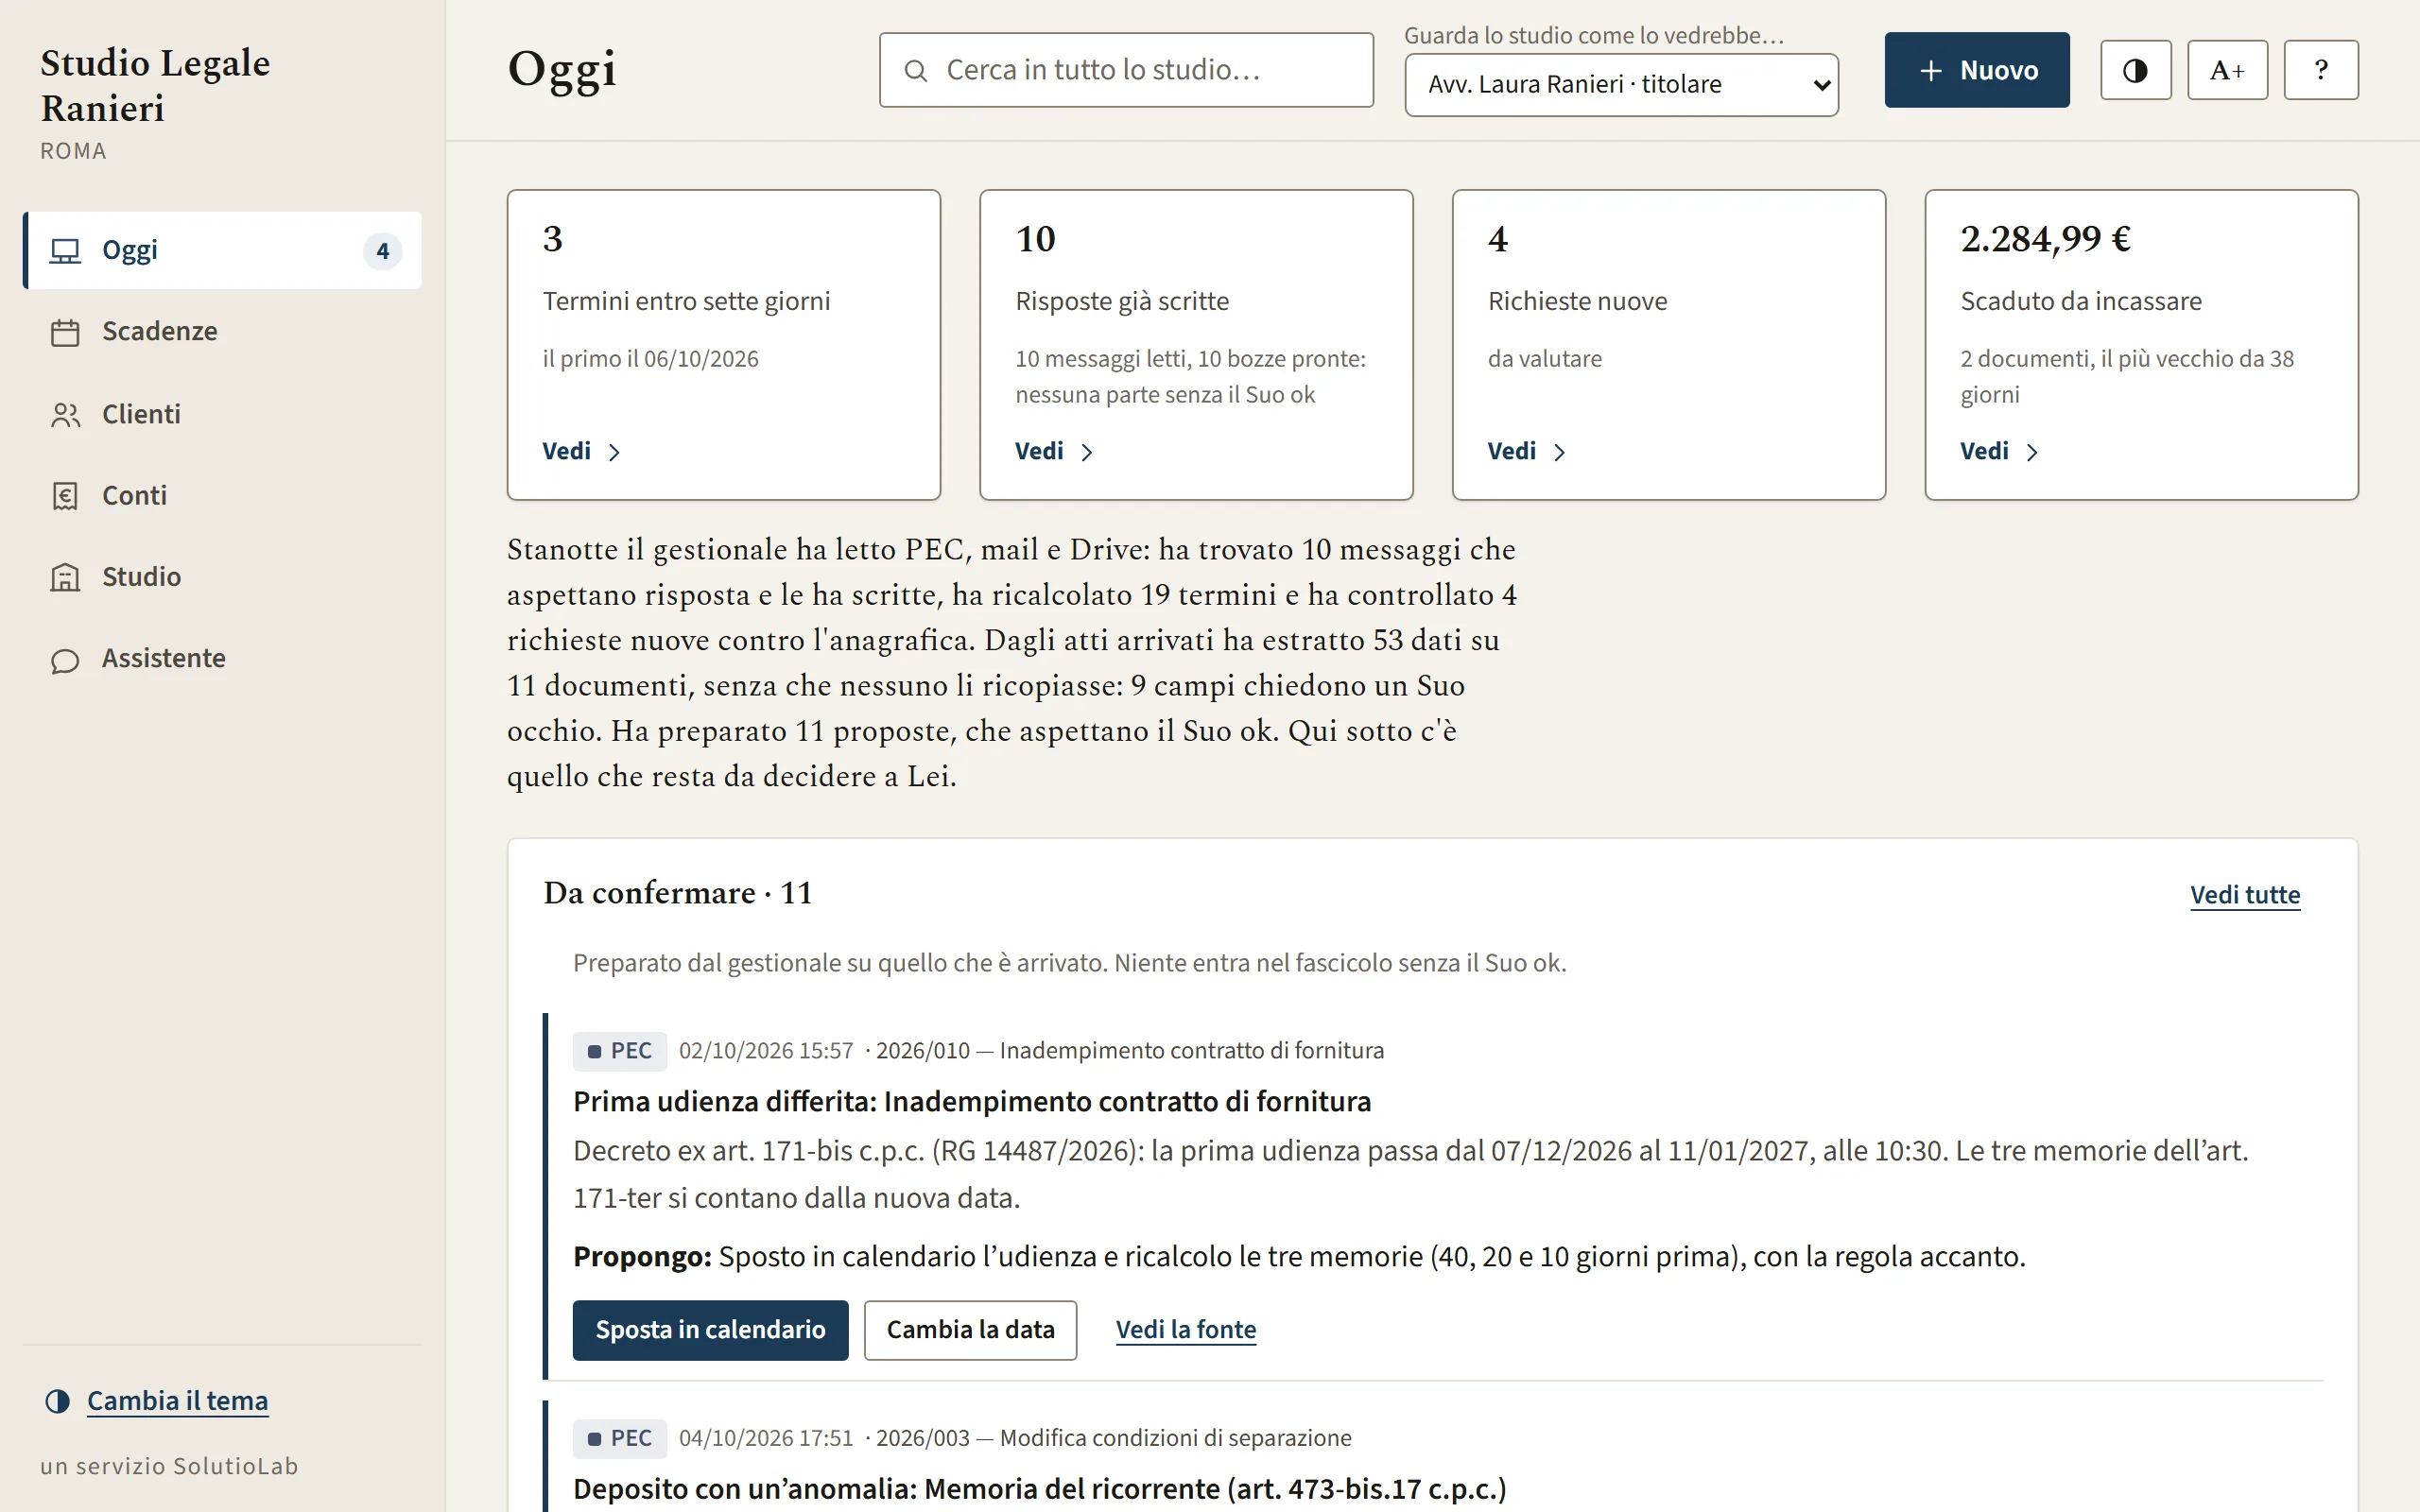Click the heading 'Deposito con un'anomalia: Memoria del ricorrente'
This screenshot has width=2420, height=1512.
click(1040, 1489)
